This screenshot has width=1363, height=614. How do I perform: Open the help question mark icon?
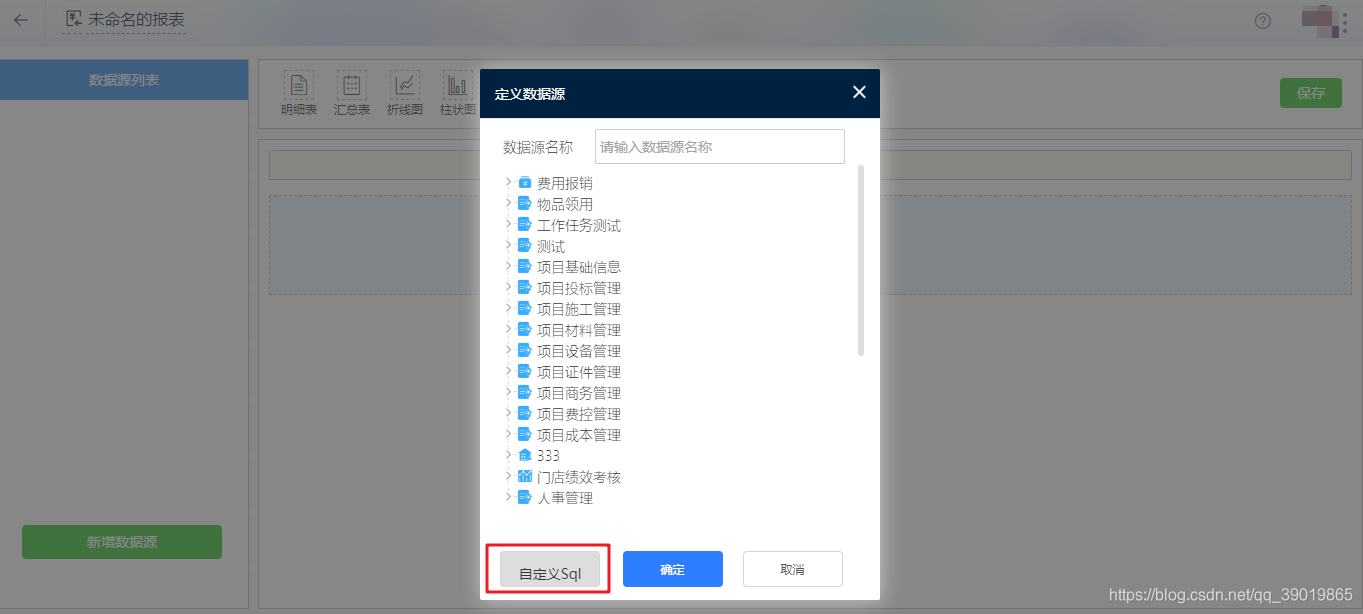click(x=1263, y=21)
